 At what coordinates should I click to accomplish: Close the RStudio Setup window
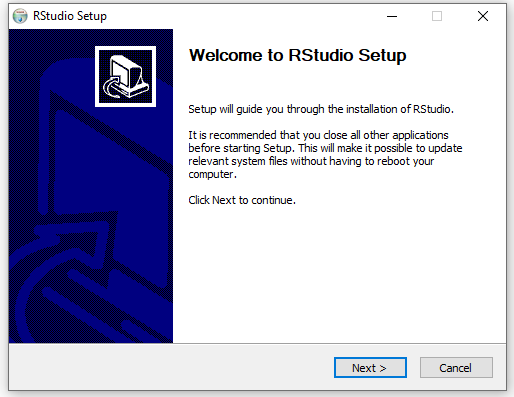[483, 16]
